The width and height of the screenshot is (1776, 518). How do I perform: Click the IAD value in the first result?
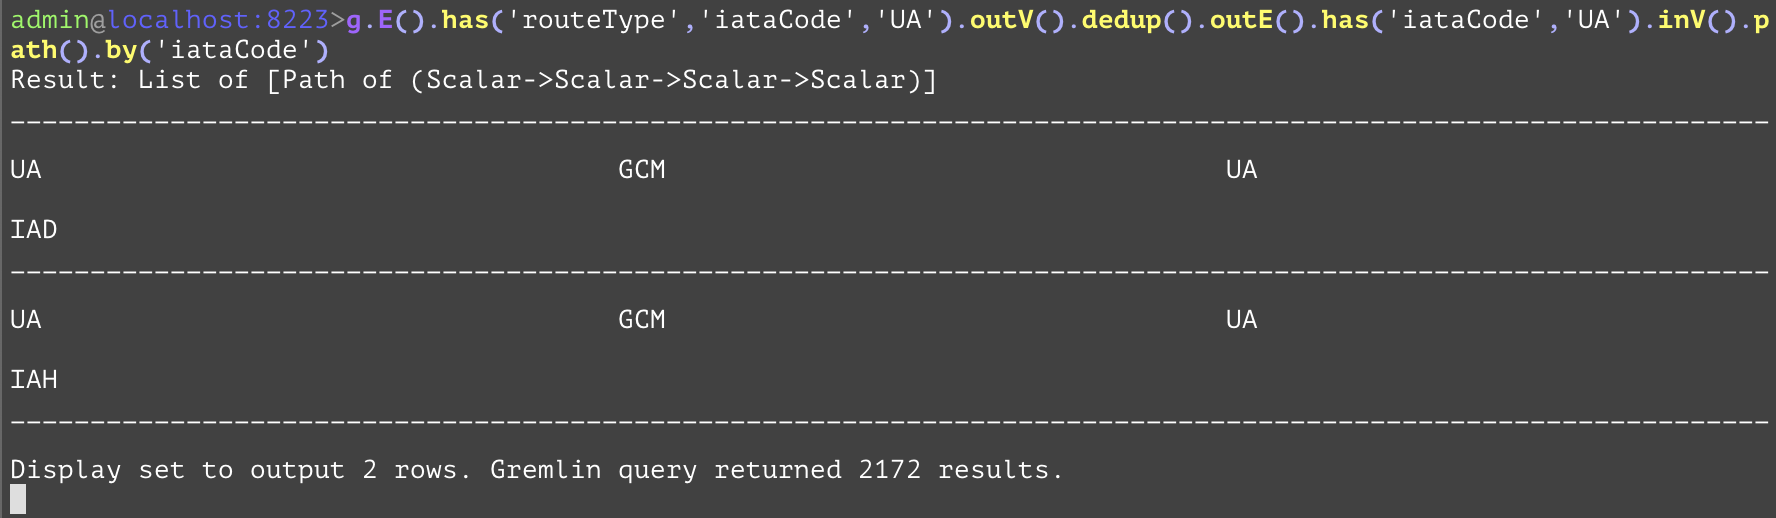click(x=34, y=230)
